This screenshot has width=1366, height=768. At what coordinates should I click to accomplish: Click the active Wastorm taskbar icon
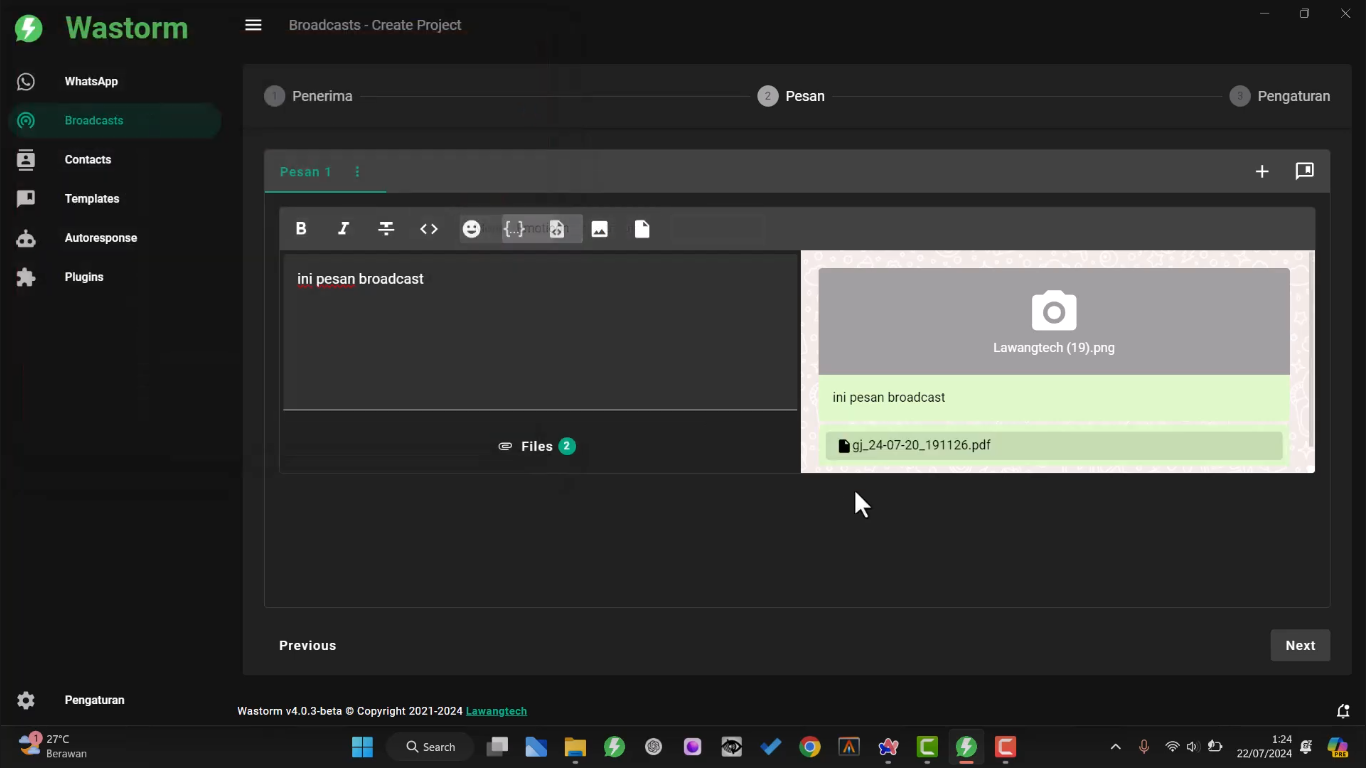coord(966,747)
